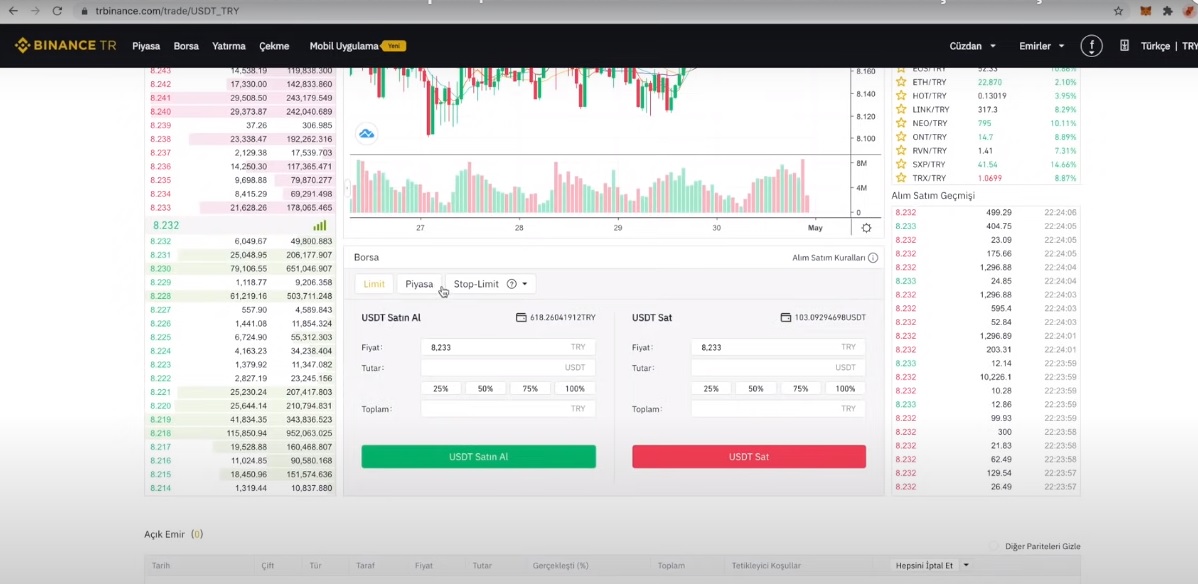Open the Emirler dropdown menu
This screenshot has height=584, width=1198.
pos(1041,46)
